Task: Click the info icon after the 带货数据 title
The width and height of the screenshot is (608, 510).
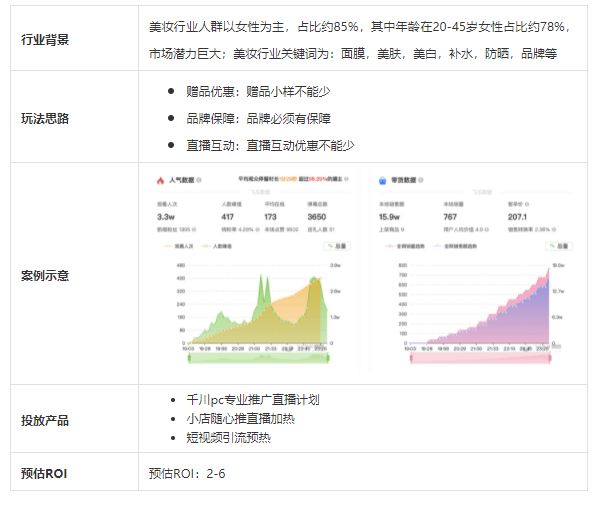Action: click(x=421, y=180)
